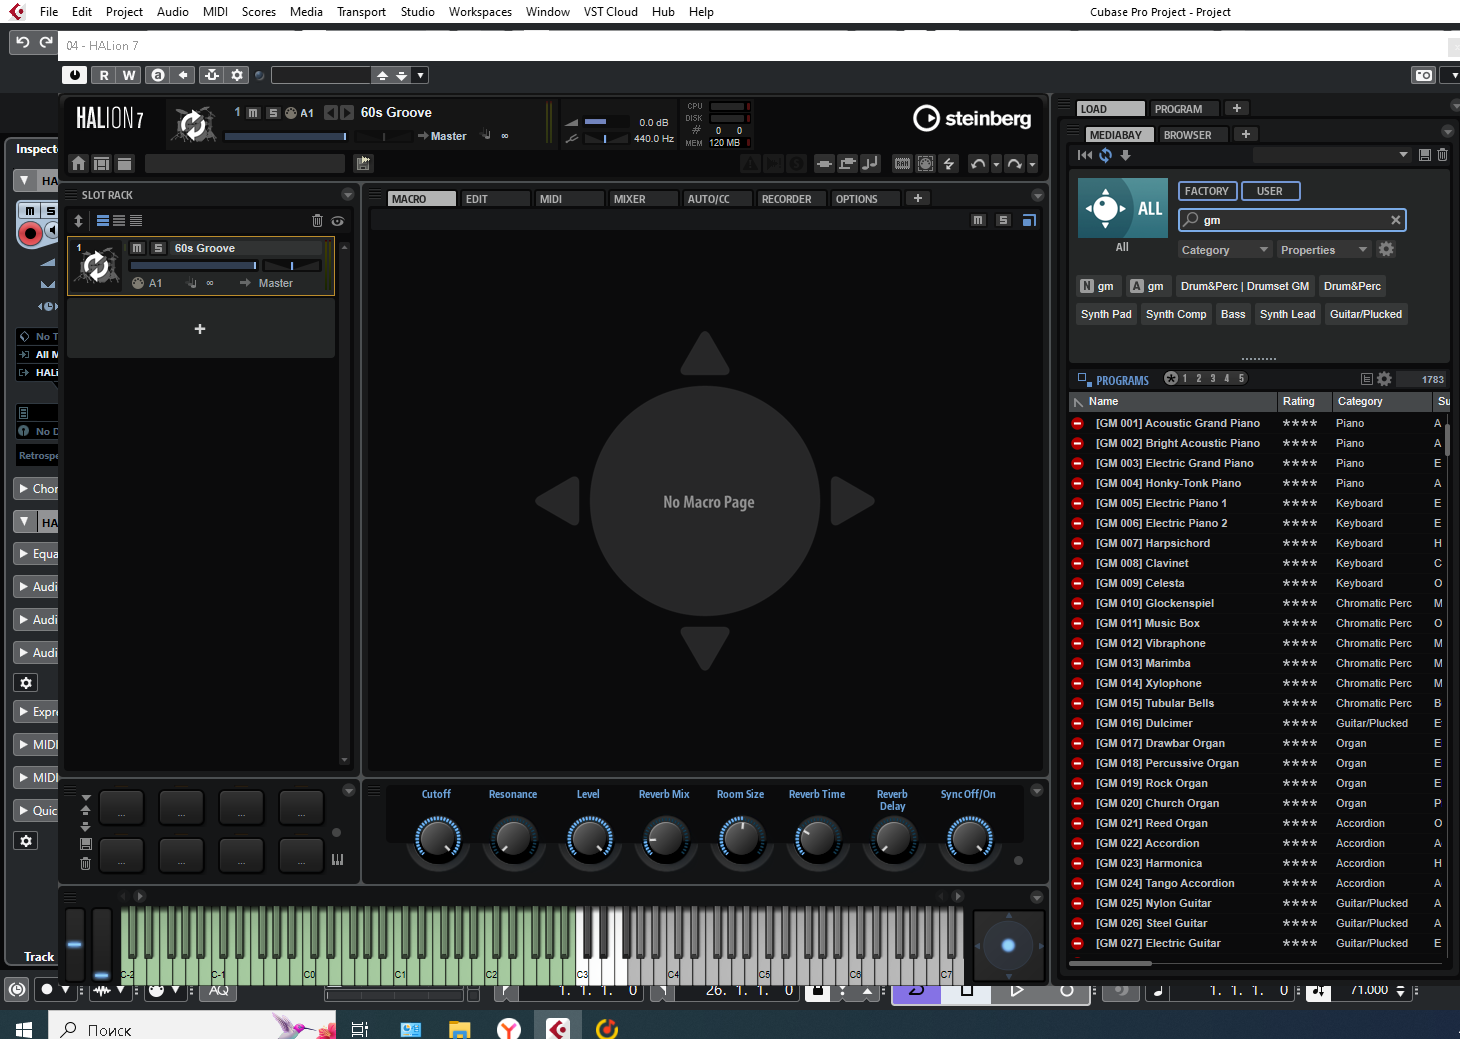Select the Bass filter tag

[x=1233, y=314]
